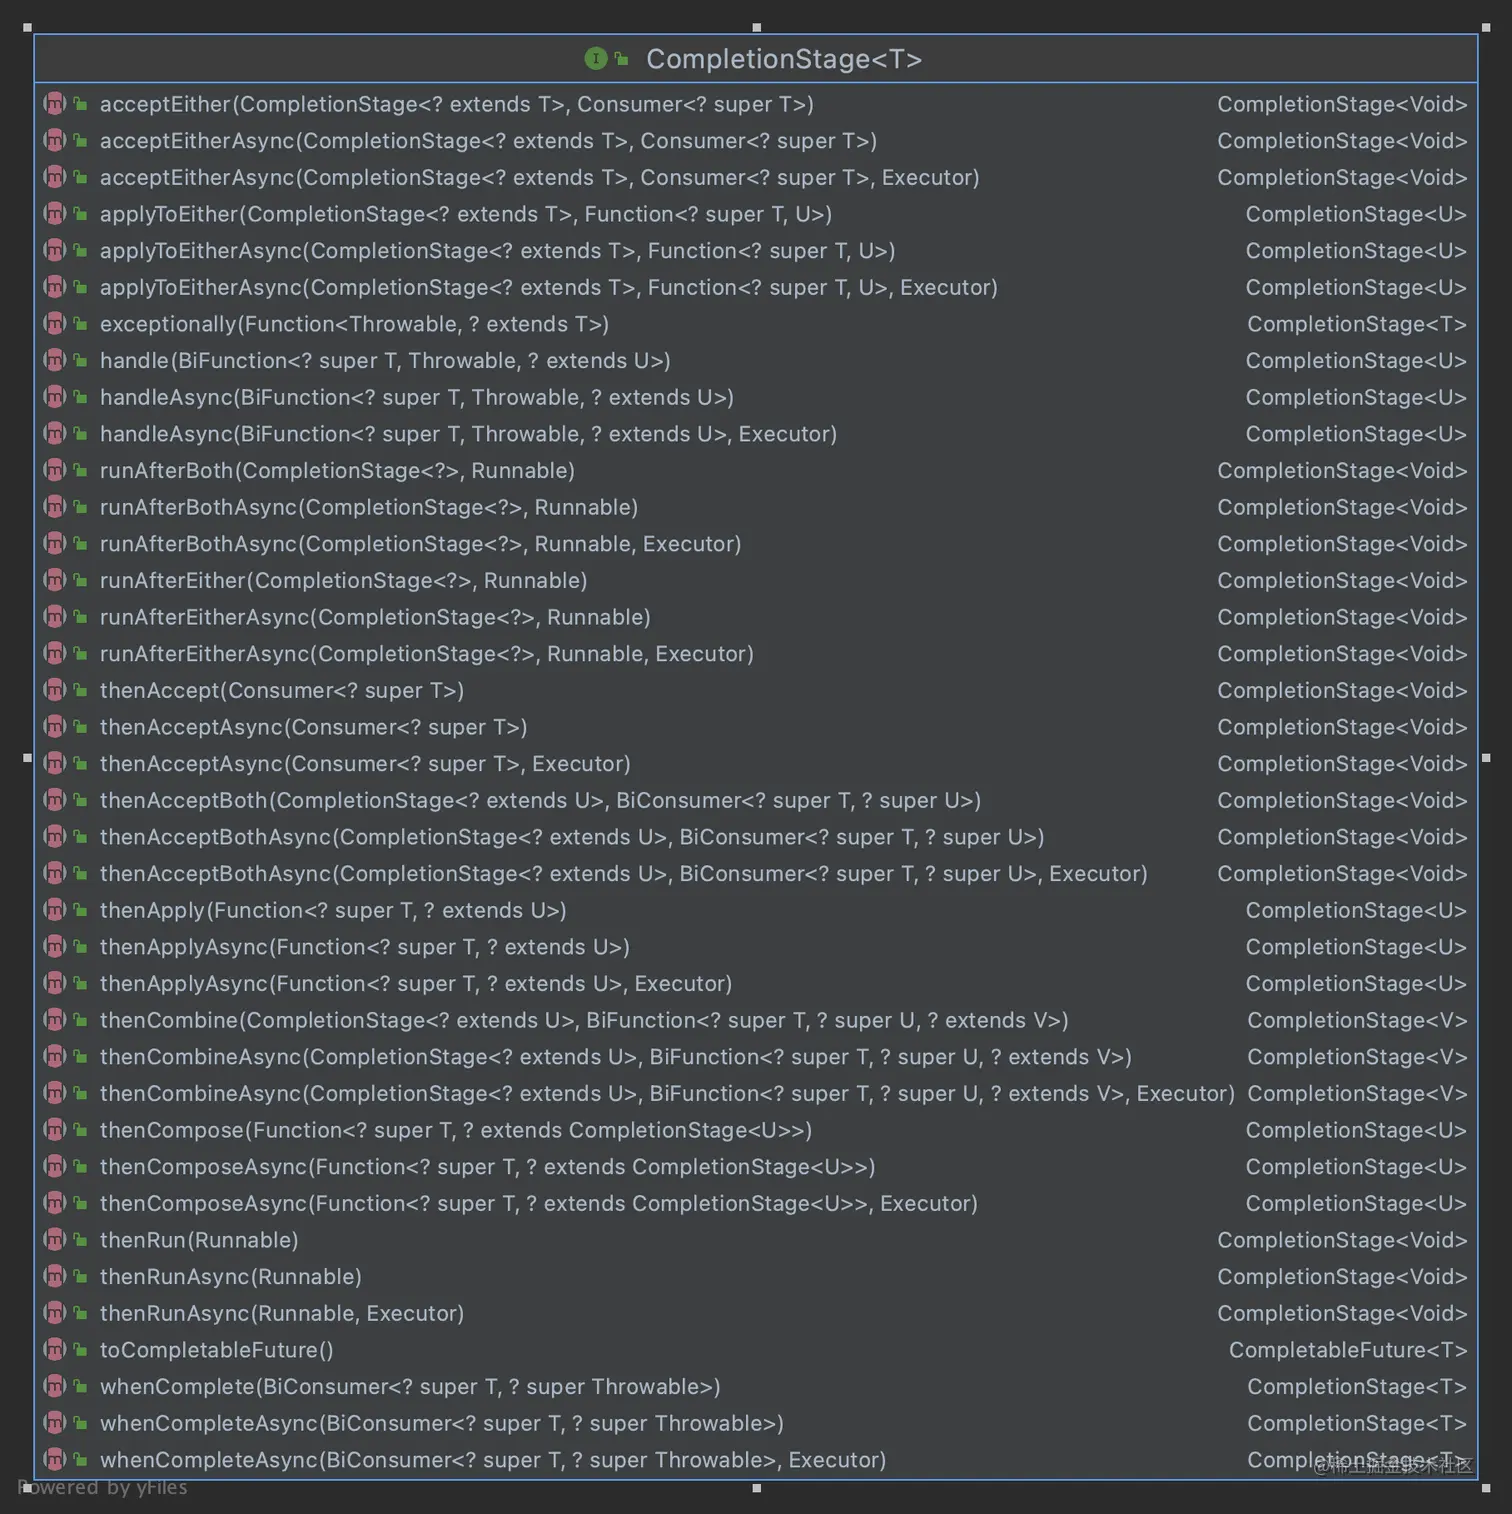Click runAfterEitherAsync(CompletionStage<?>, Runnable) signature

(x=376, y=618)
